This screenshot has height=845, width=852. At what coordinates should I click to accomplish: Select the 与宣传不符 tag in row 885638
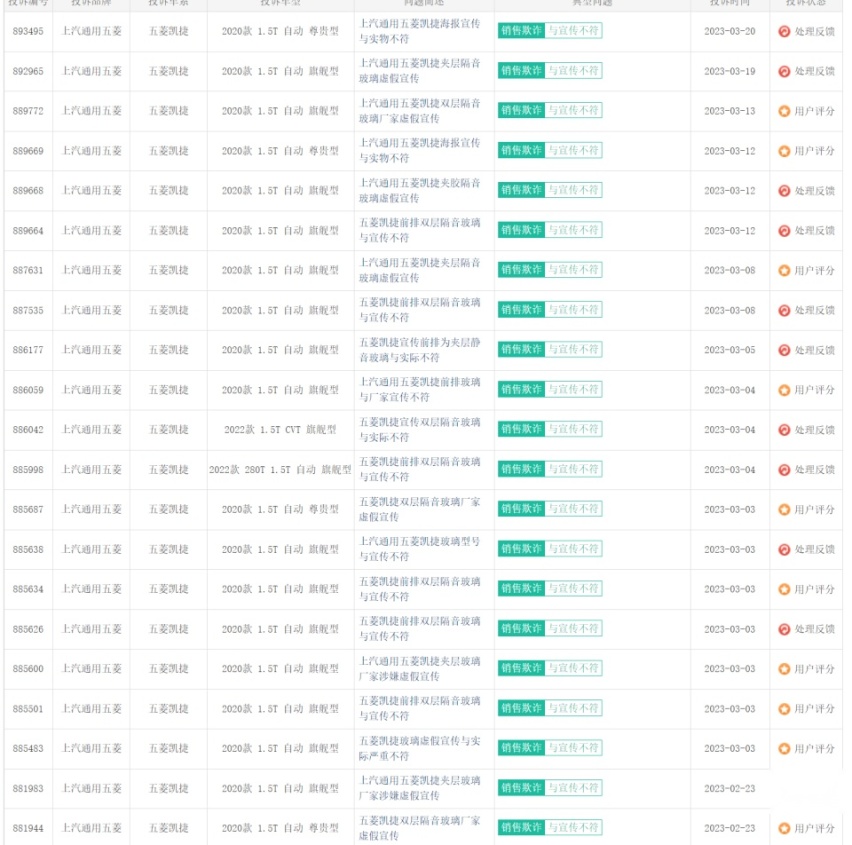[573, 548]
